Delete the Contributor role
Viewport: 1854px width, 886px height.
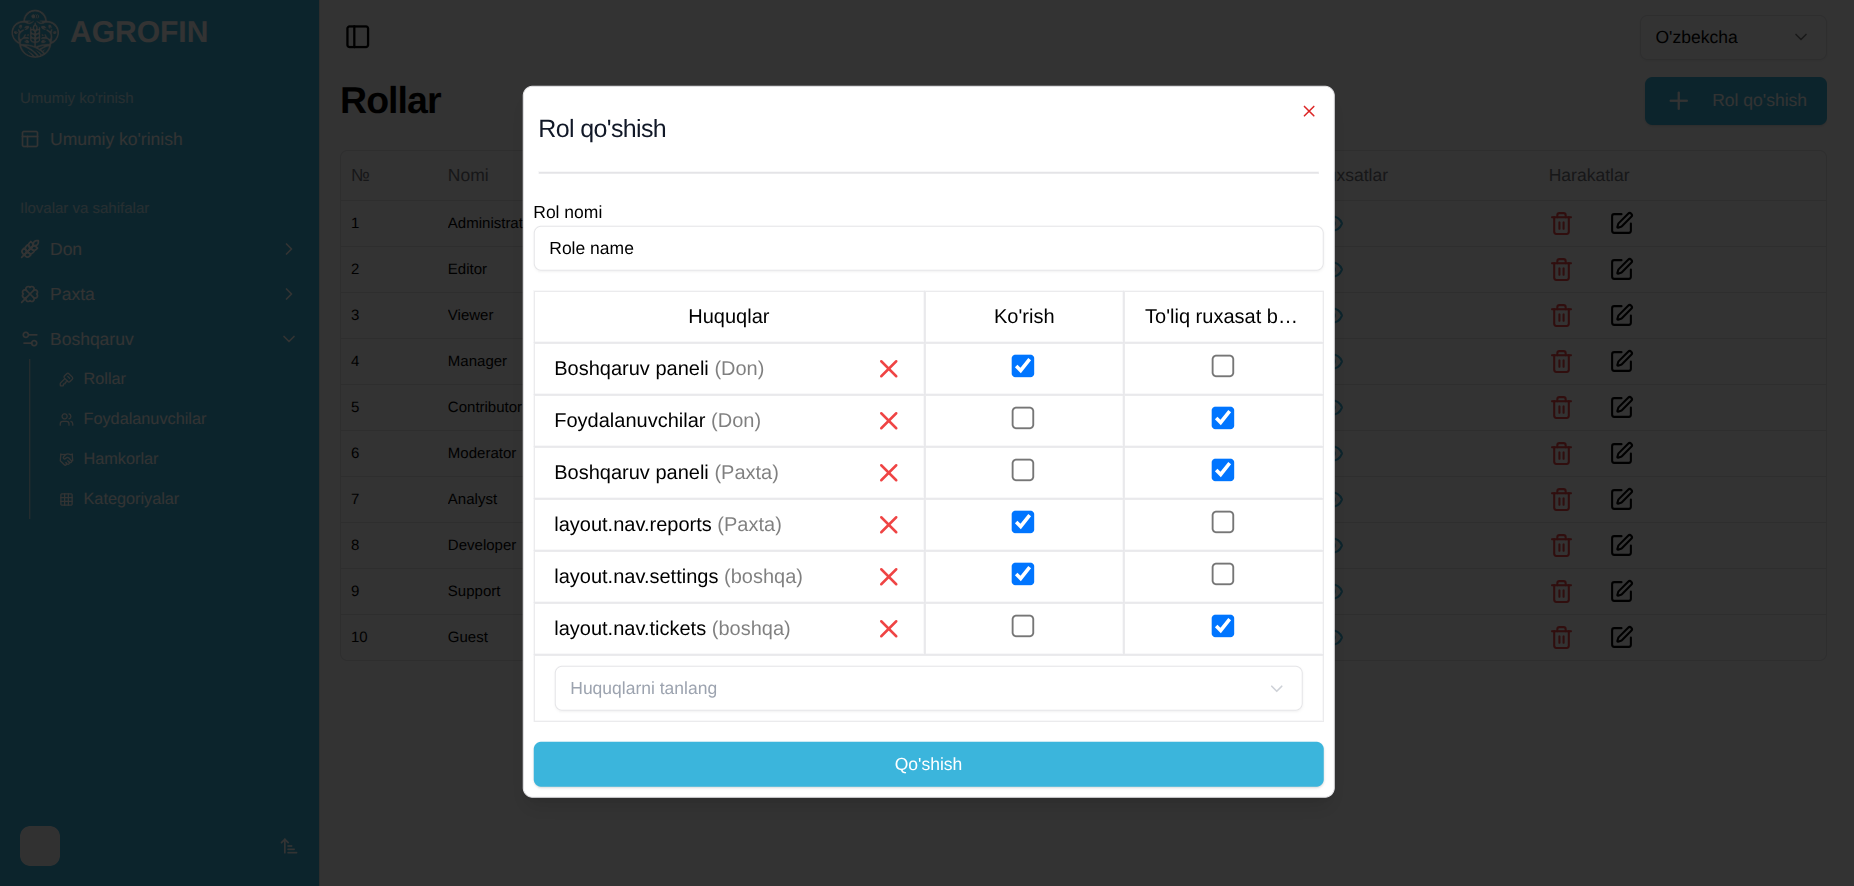pyautogui.click(x=1561, y=407)
